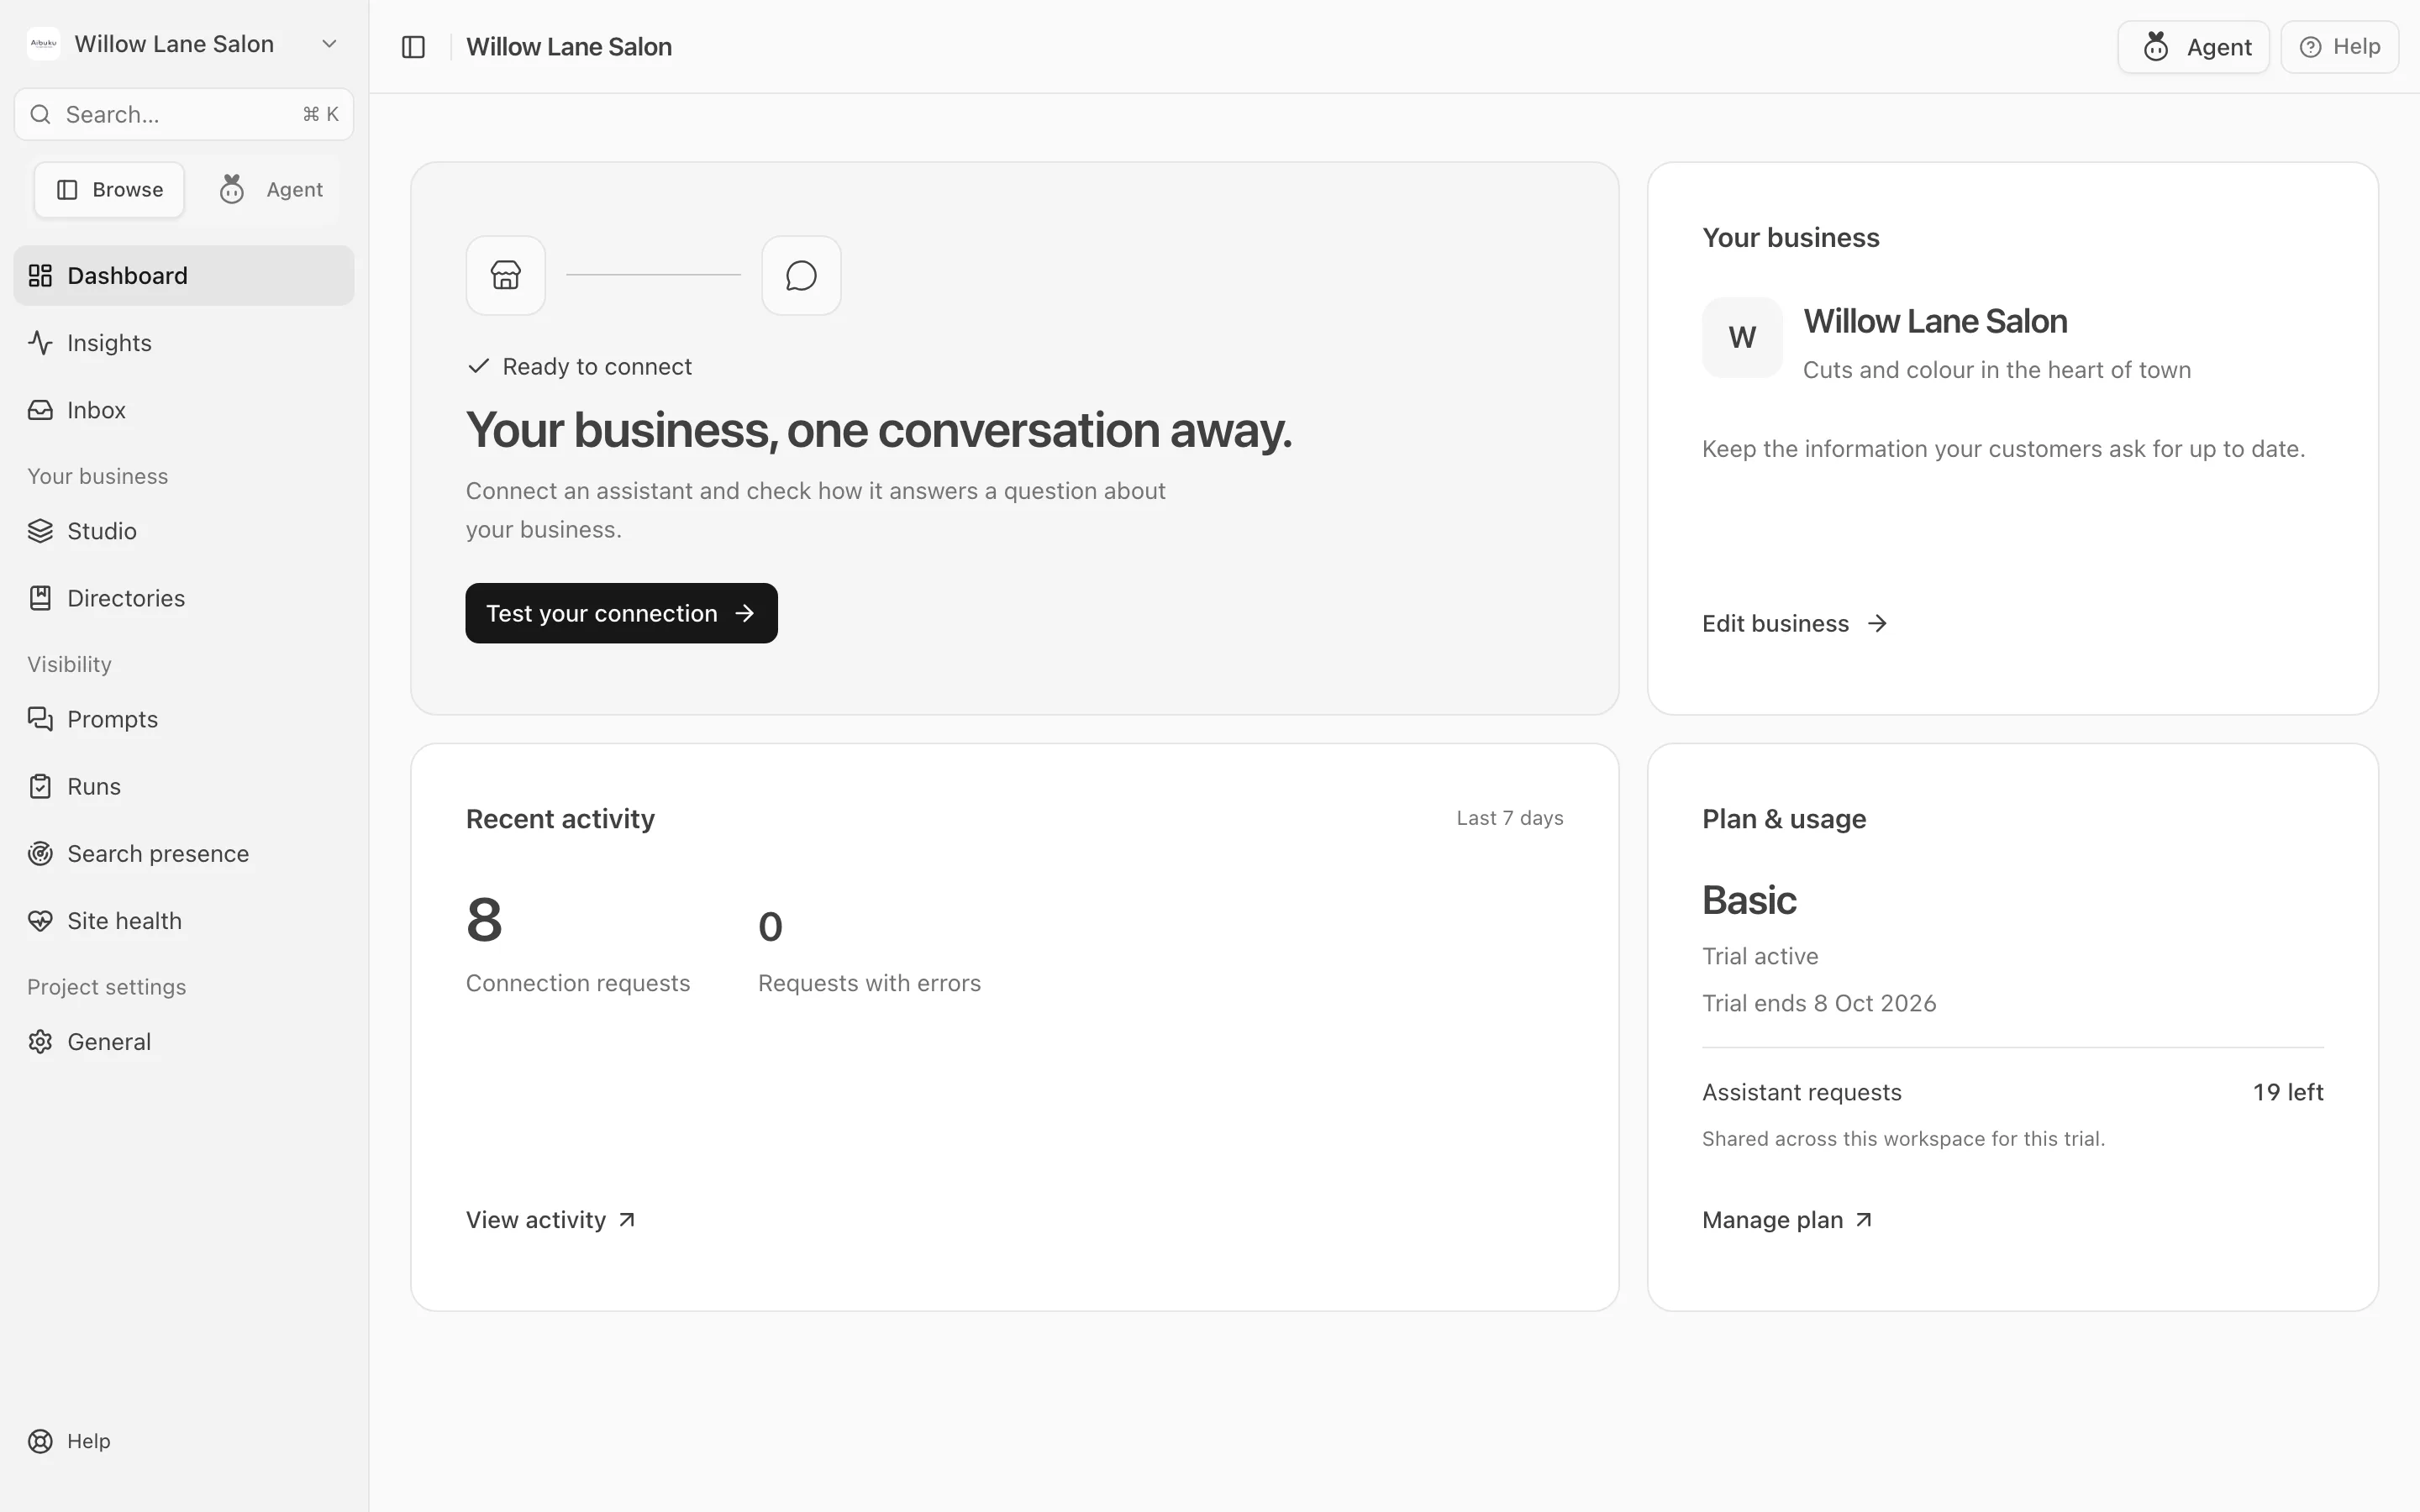
Task: Switch to Browse mode tab
Action: coord(109,190)
